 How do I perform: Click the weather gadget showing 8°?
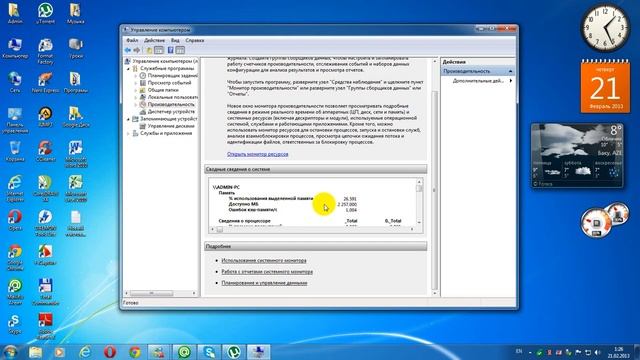click(x=577, y=156)
